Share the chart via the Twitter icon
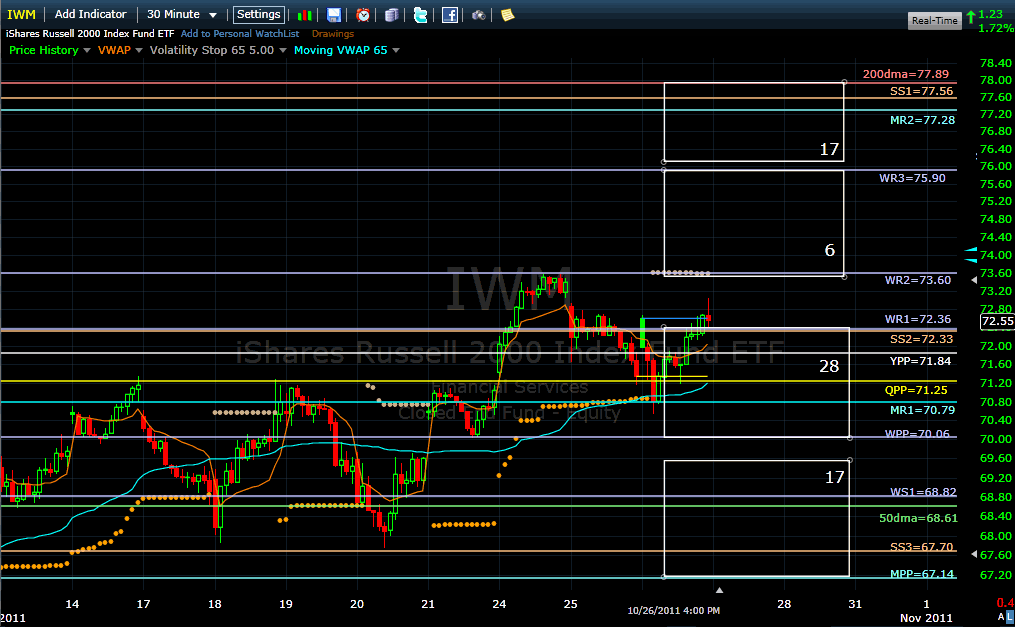This screenshot has width=1015, height=627. coord(421,15)
